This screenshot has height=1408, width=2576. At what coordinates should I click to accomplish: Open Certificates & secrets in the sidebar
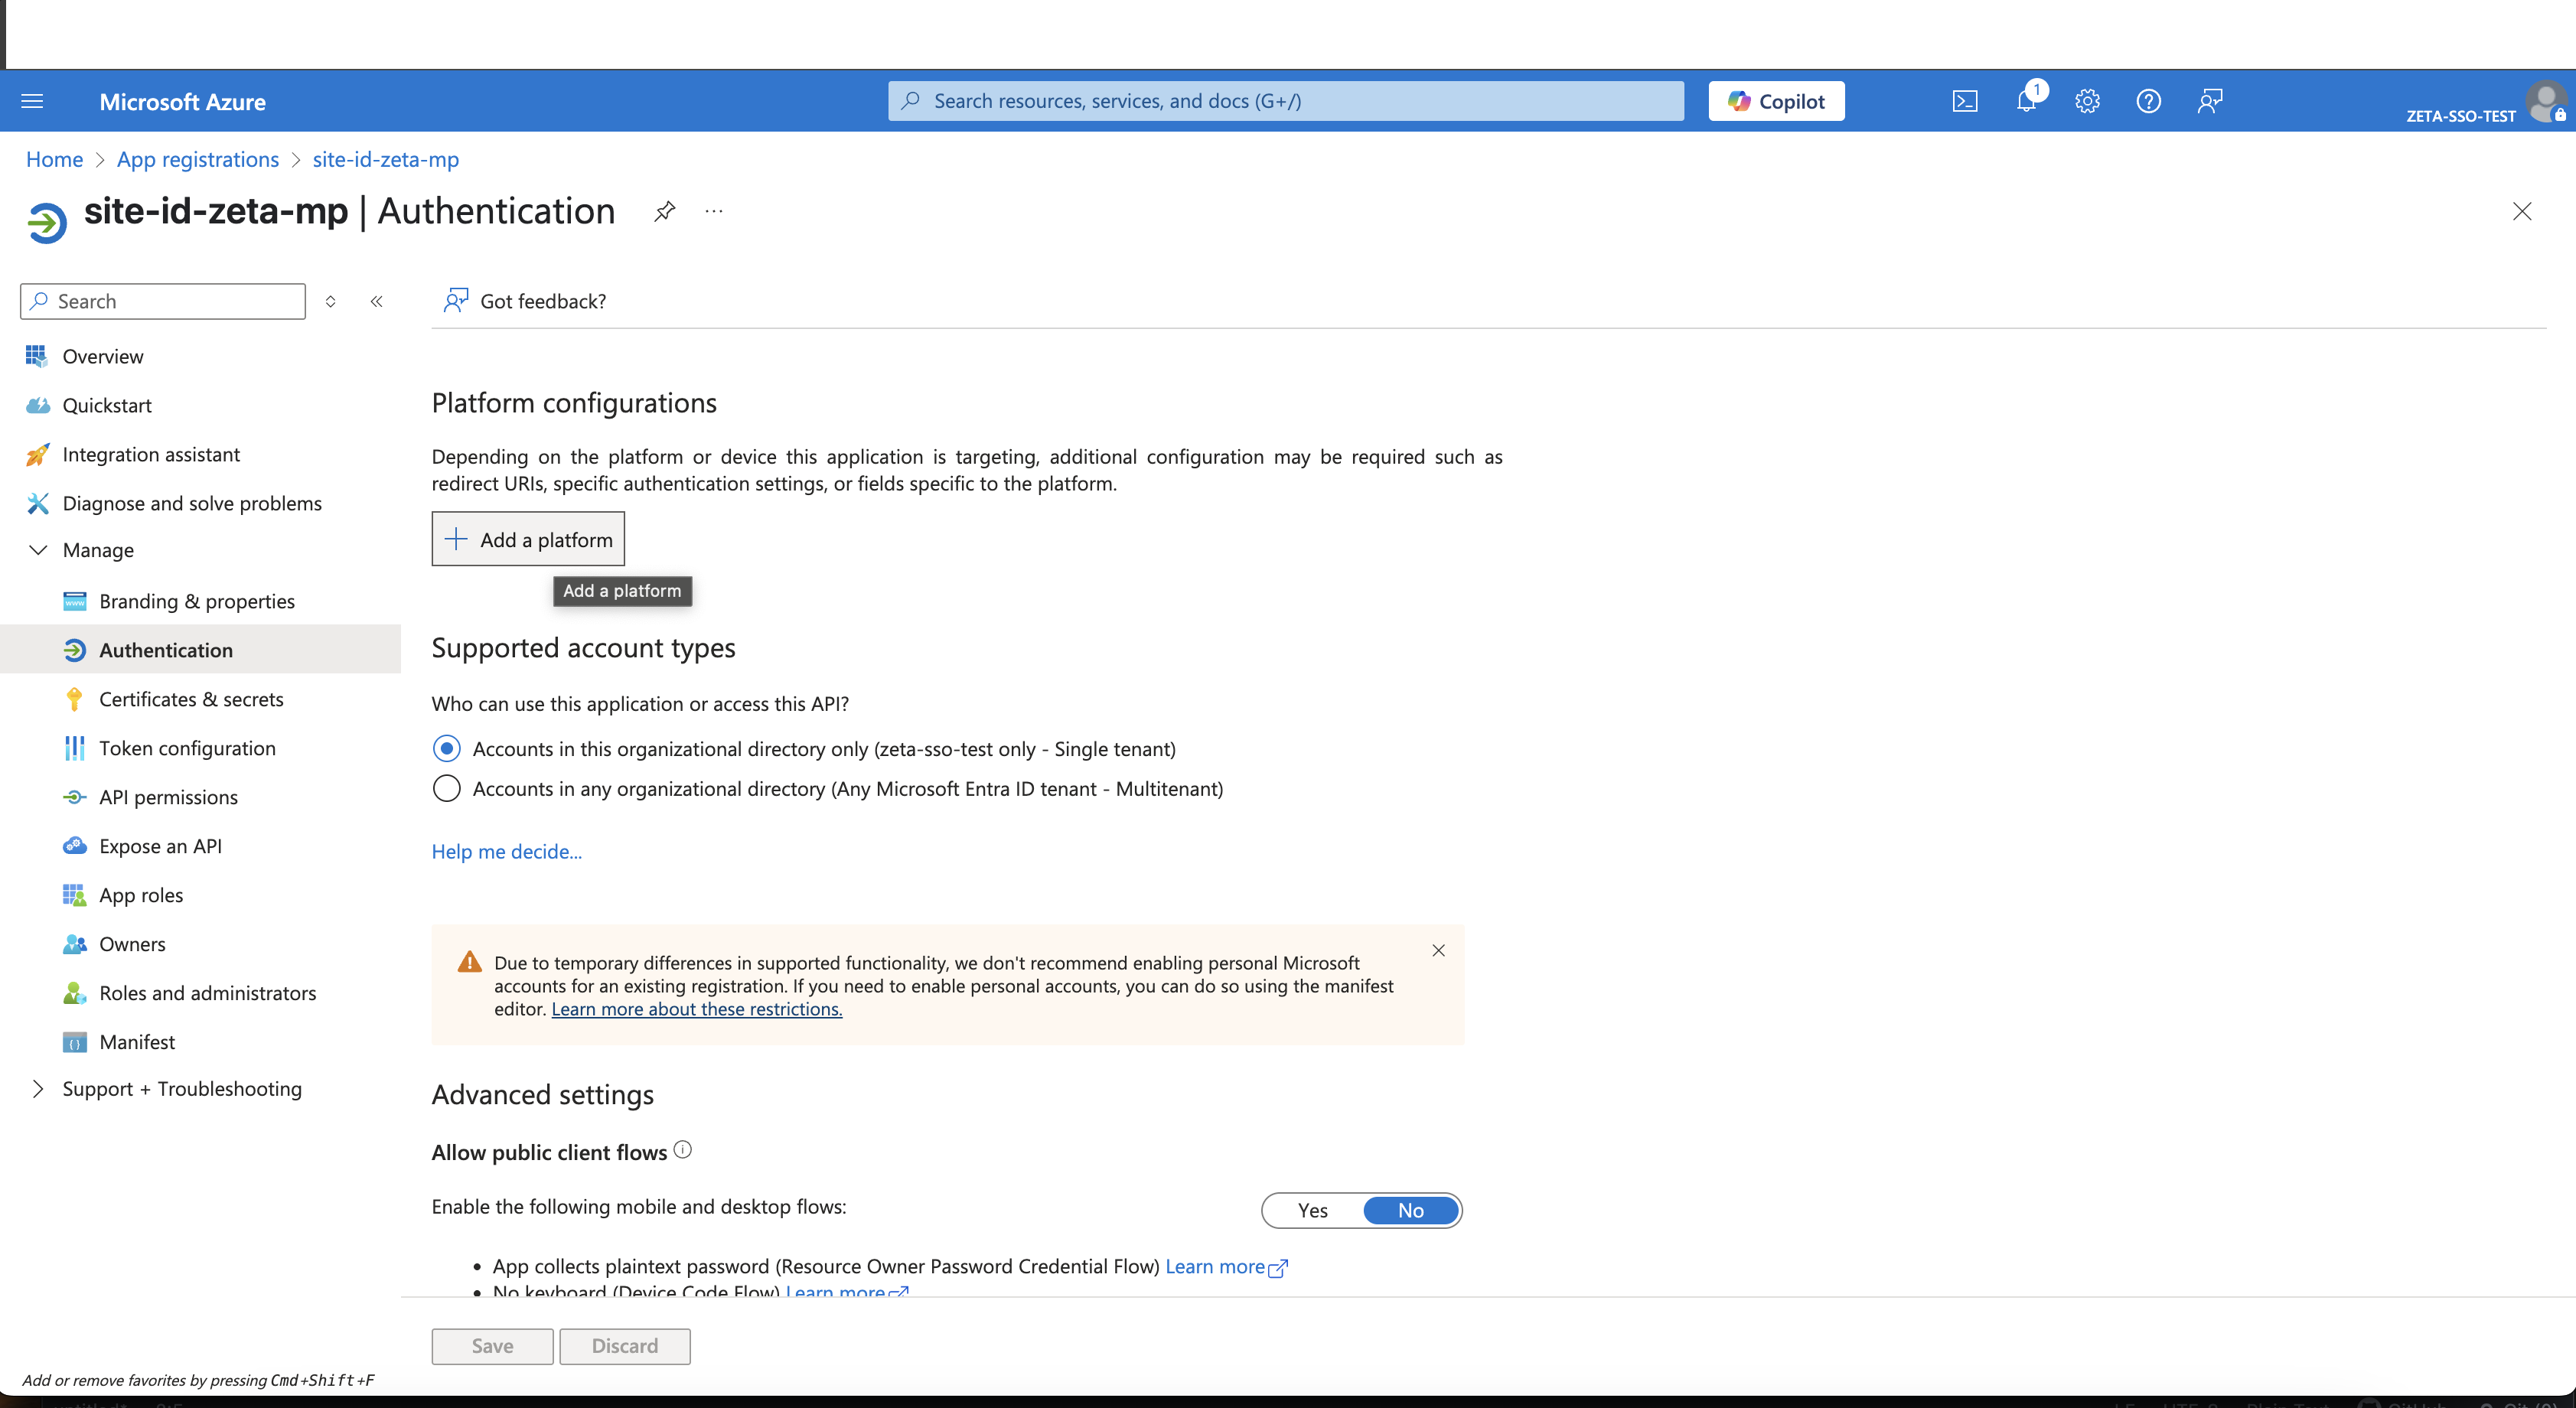[191, 699]
